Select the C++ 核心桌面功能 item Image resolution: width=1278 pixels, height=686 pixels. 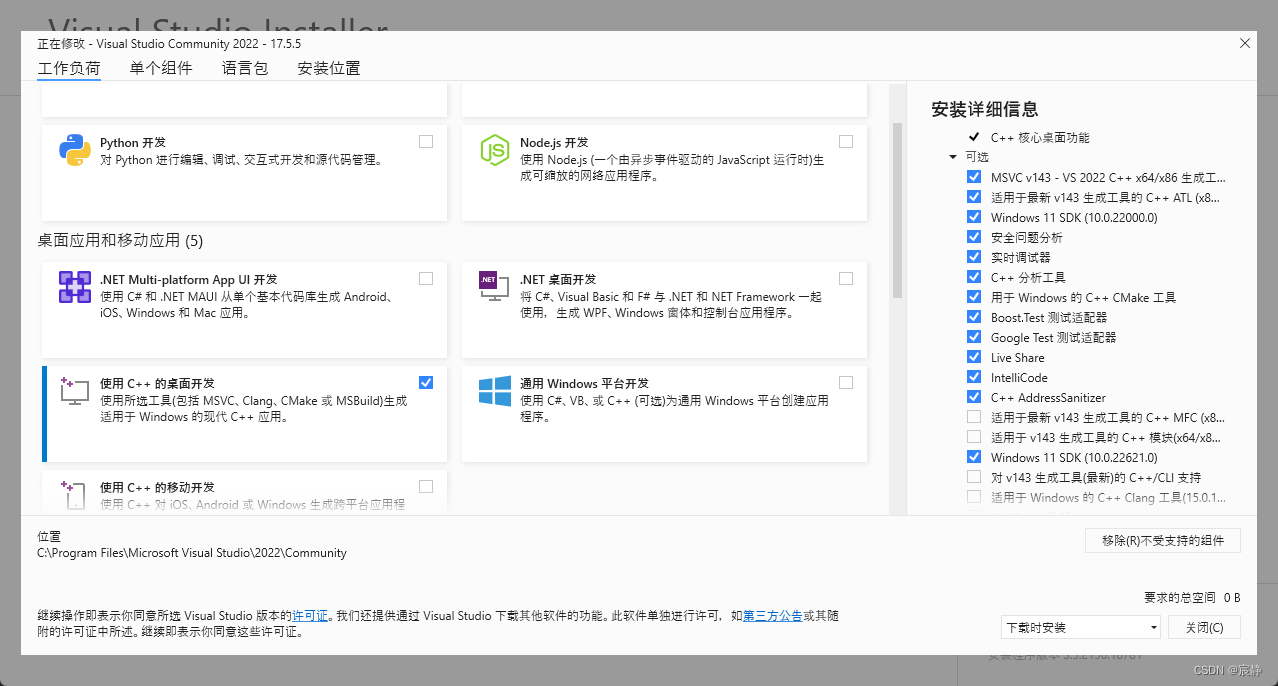[x=1040, y=137]
